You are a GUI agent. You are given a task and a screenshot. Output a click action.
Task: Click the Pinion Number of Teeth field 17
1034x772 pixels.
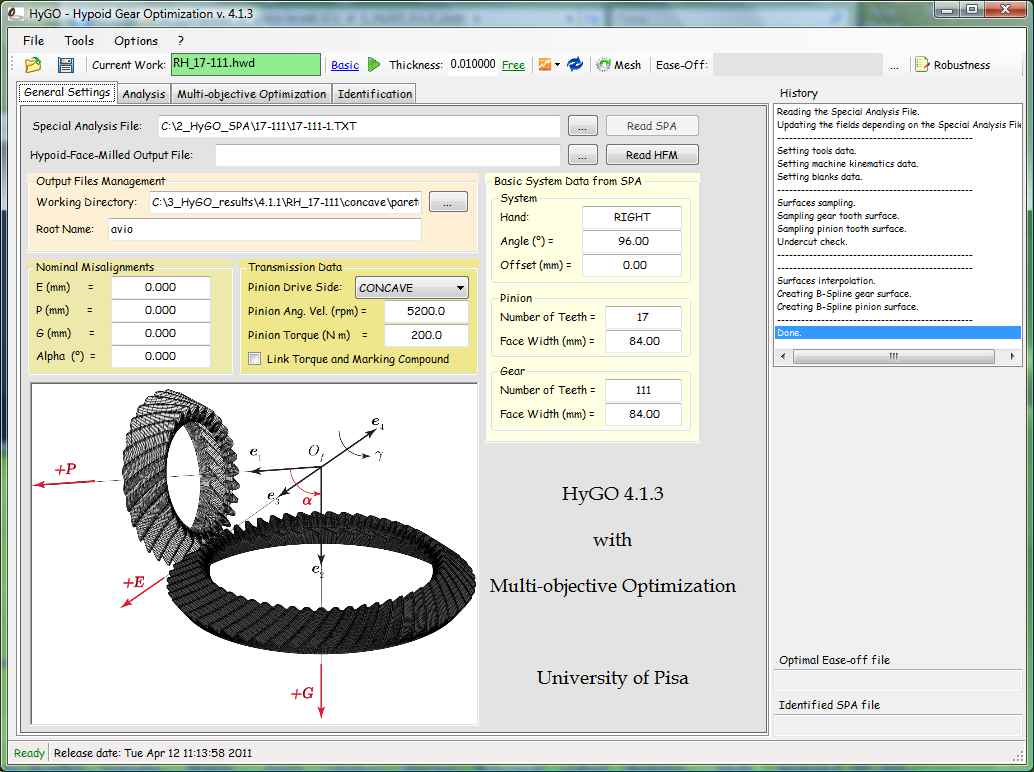[643, 317]
